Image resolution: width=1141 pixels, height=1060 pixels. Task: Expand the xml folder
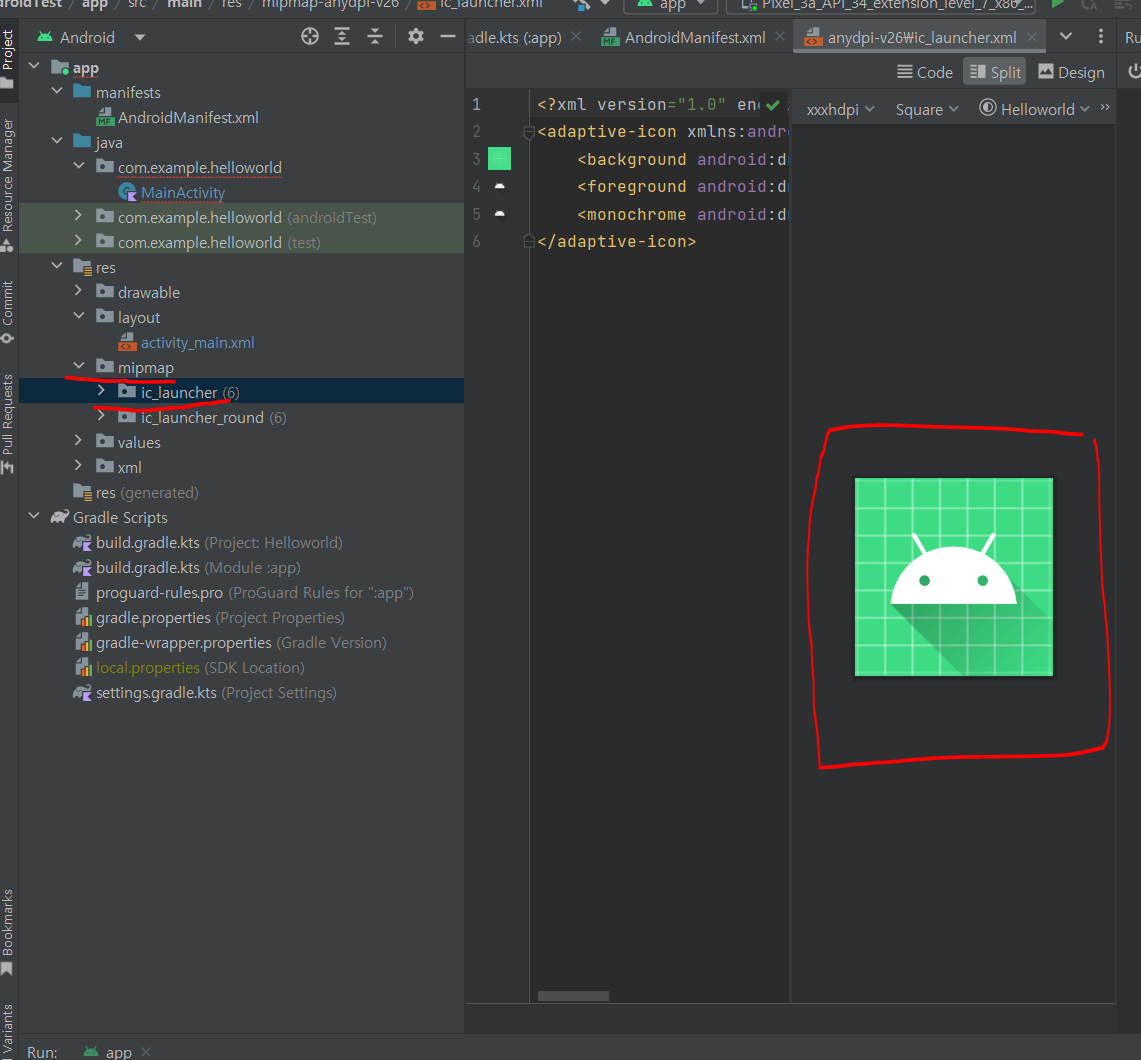coord(79,466)
